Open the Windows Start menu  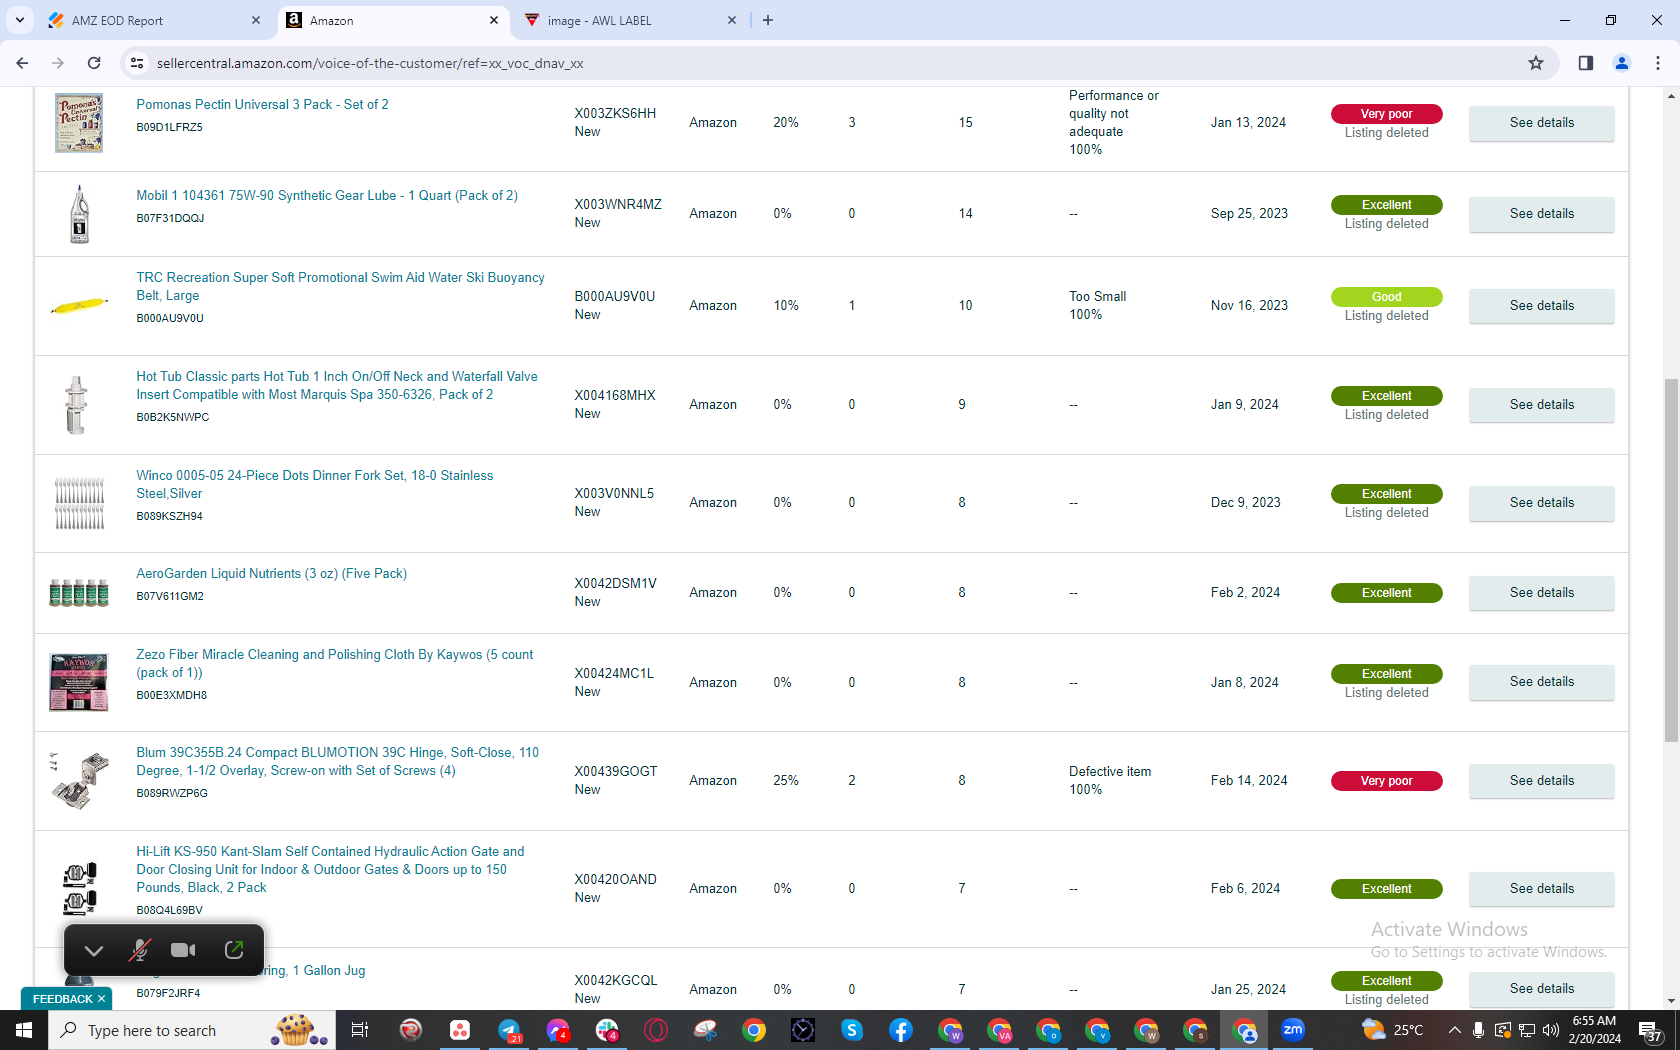(x=24, y=1030)
